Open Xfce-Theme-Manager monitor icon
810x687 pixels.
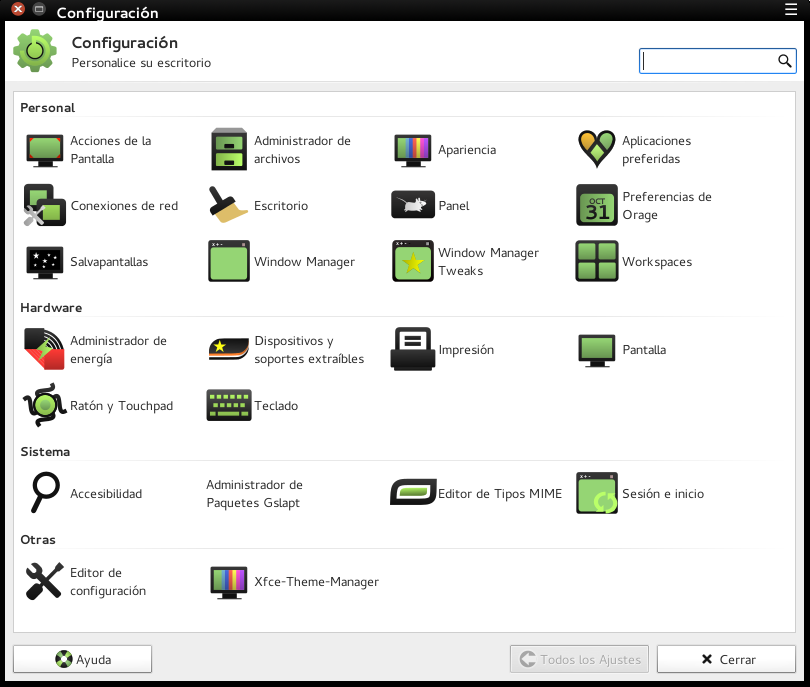coord(229,582)
